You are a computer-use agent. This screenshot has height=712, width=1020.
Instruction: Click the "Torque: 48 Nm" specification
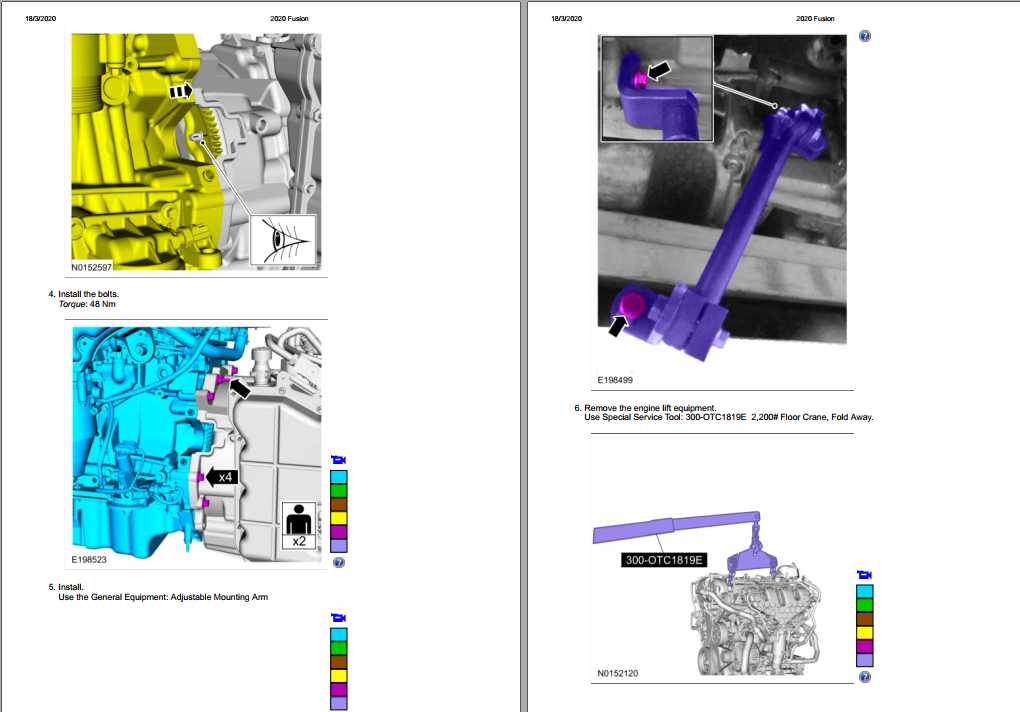(x=87, y=304)
